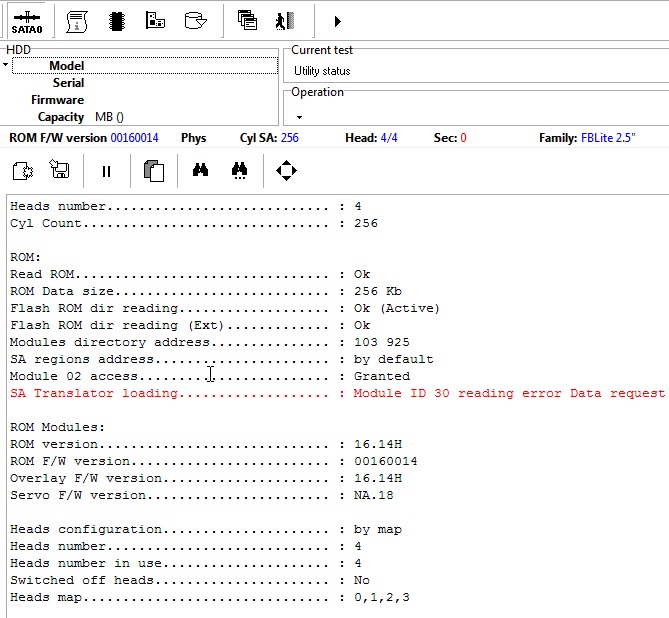The image size is (669, 618).
Task: Pause the log output
Action: [107, 172]
